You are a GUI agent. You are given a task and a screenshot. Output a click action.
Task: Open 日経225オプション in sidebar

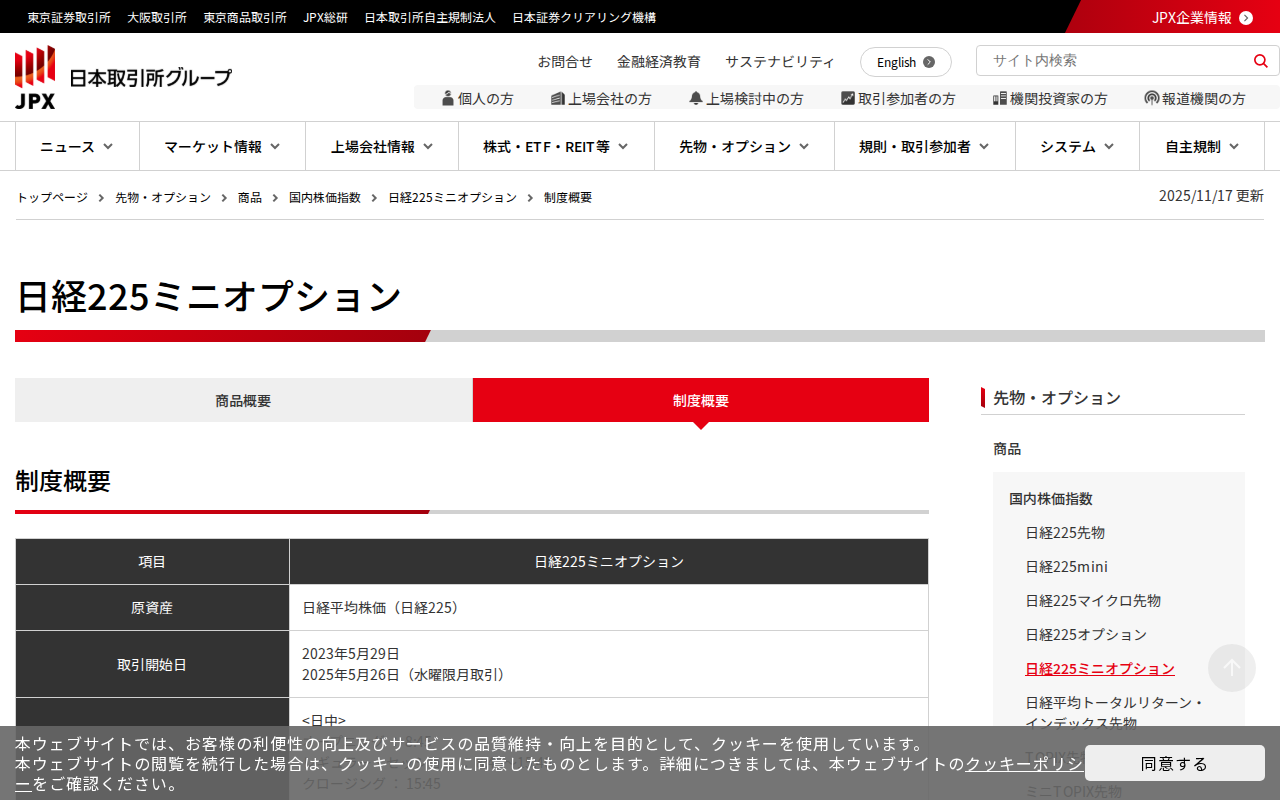1086,634
